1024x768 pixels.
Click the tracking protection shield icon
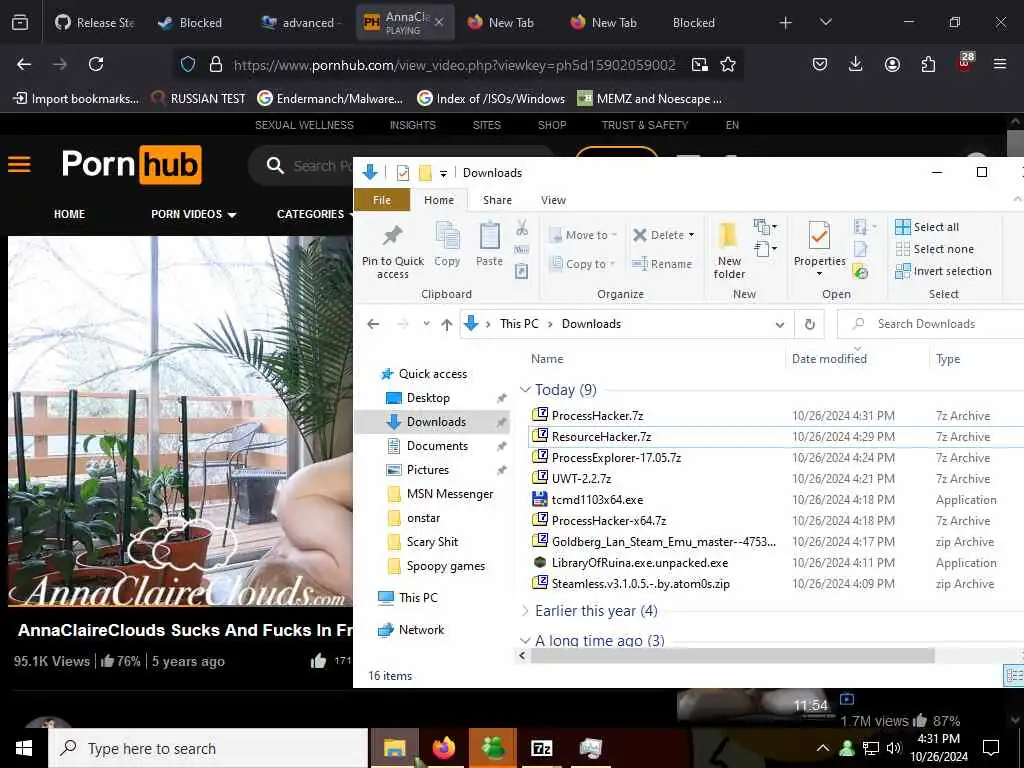188,64
